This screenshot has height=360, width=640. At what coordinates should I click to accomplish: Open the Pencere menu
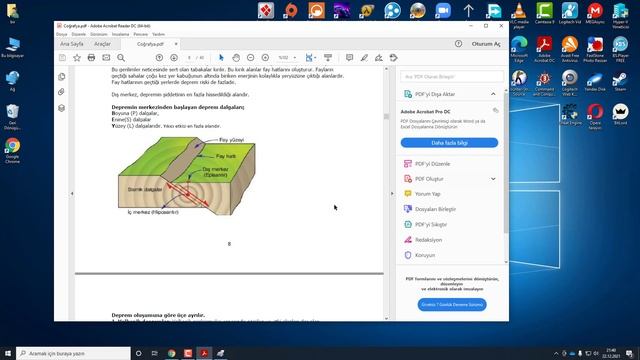pos(140,34)
